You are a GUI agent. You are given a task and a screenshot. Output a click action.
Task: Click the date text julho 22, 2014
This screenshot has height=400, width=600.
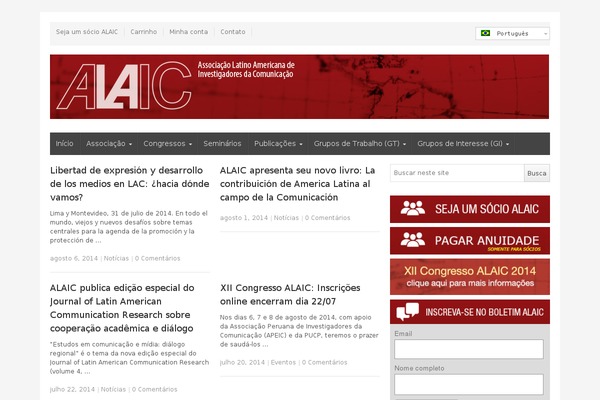(72, 389)
